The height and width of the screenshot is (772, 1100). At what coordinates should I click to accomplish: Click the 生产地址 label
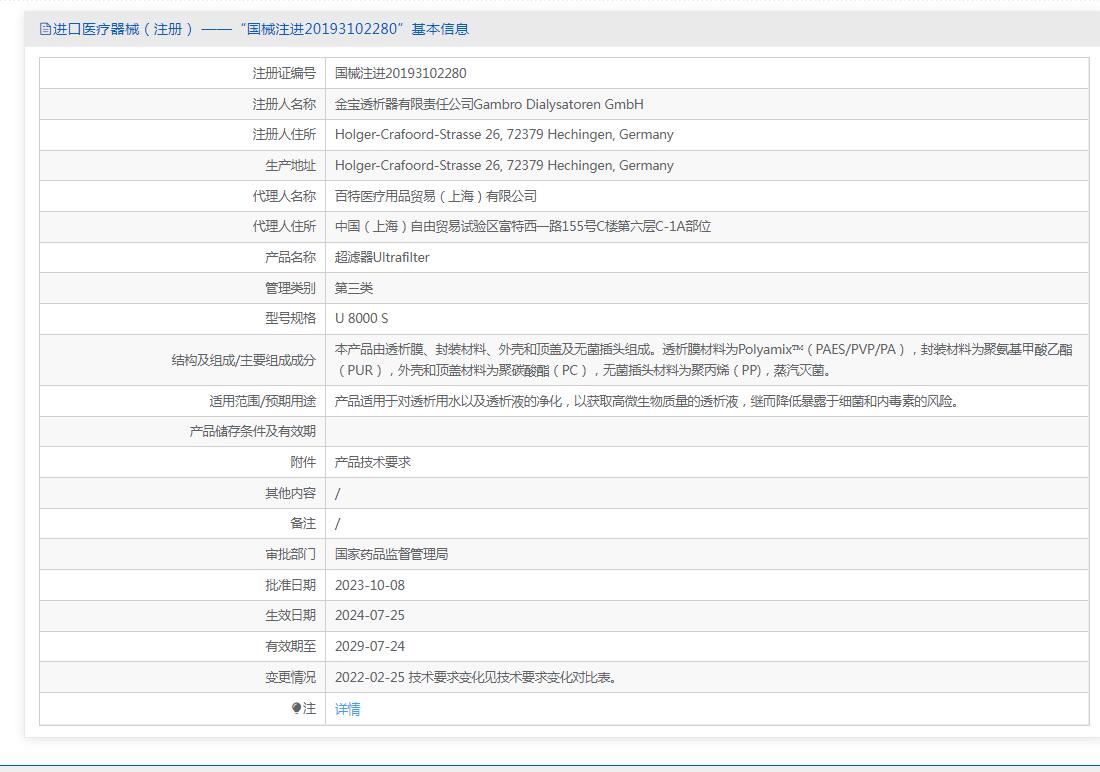point(290,165)
